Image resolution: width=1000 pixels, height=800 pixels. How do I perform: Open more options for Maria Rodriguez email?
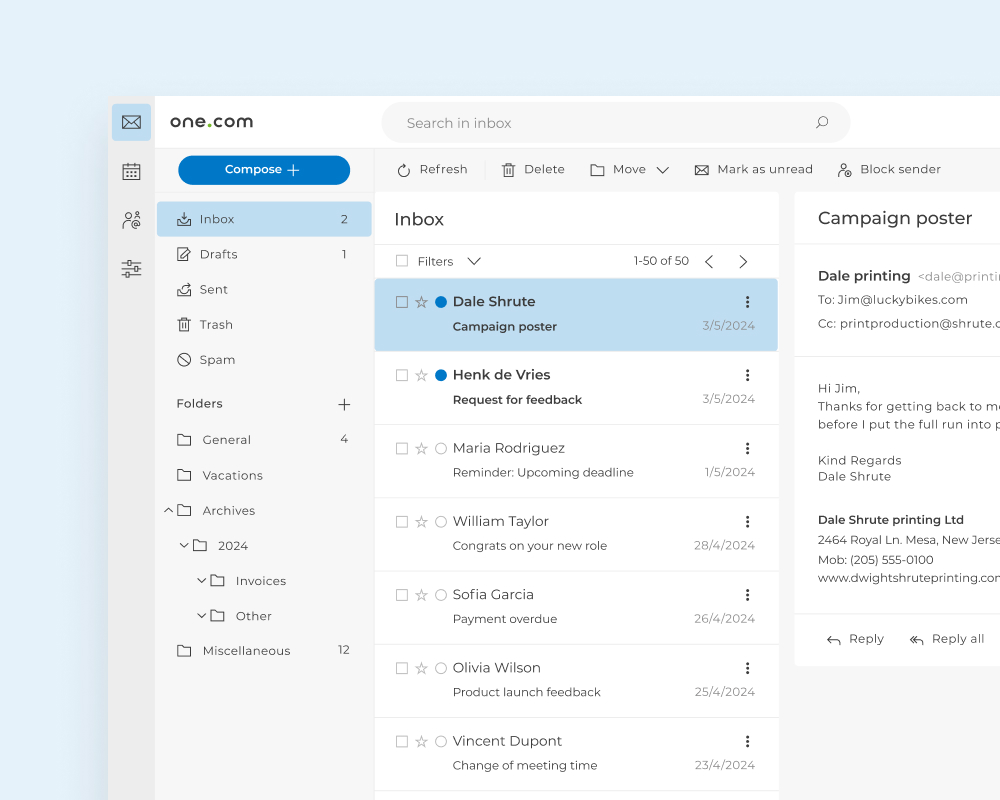click(747, 448)
